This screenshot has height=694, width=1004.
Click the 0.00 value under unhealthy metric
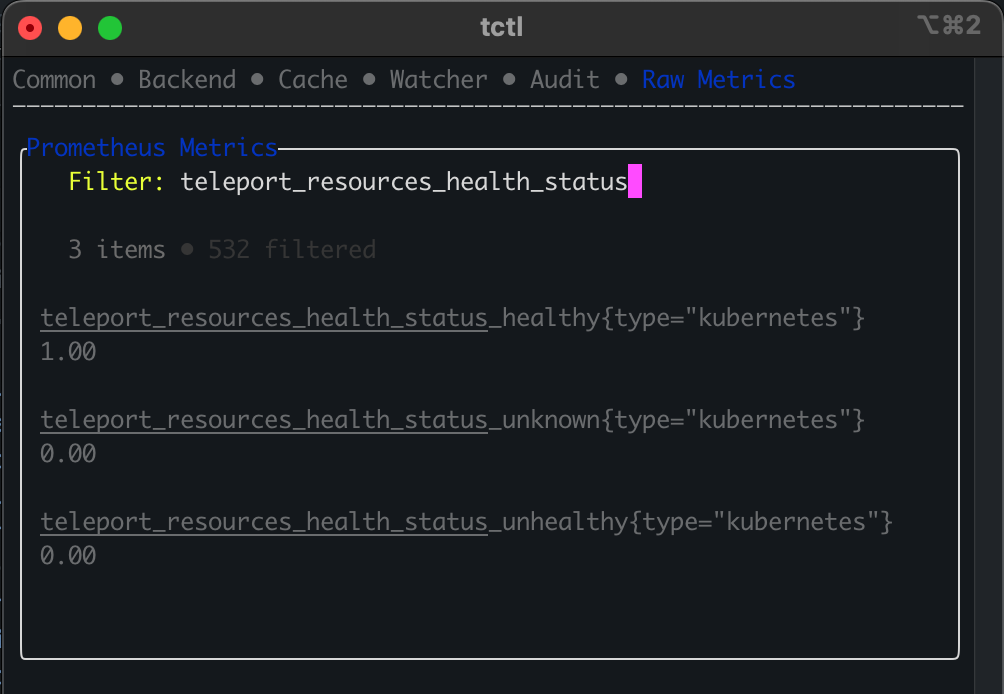click(68, 555)
